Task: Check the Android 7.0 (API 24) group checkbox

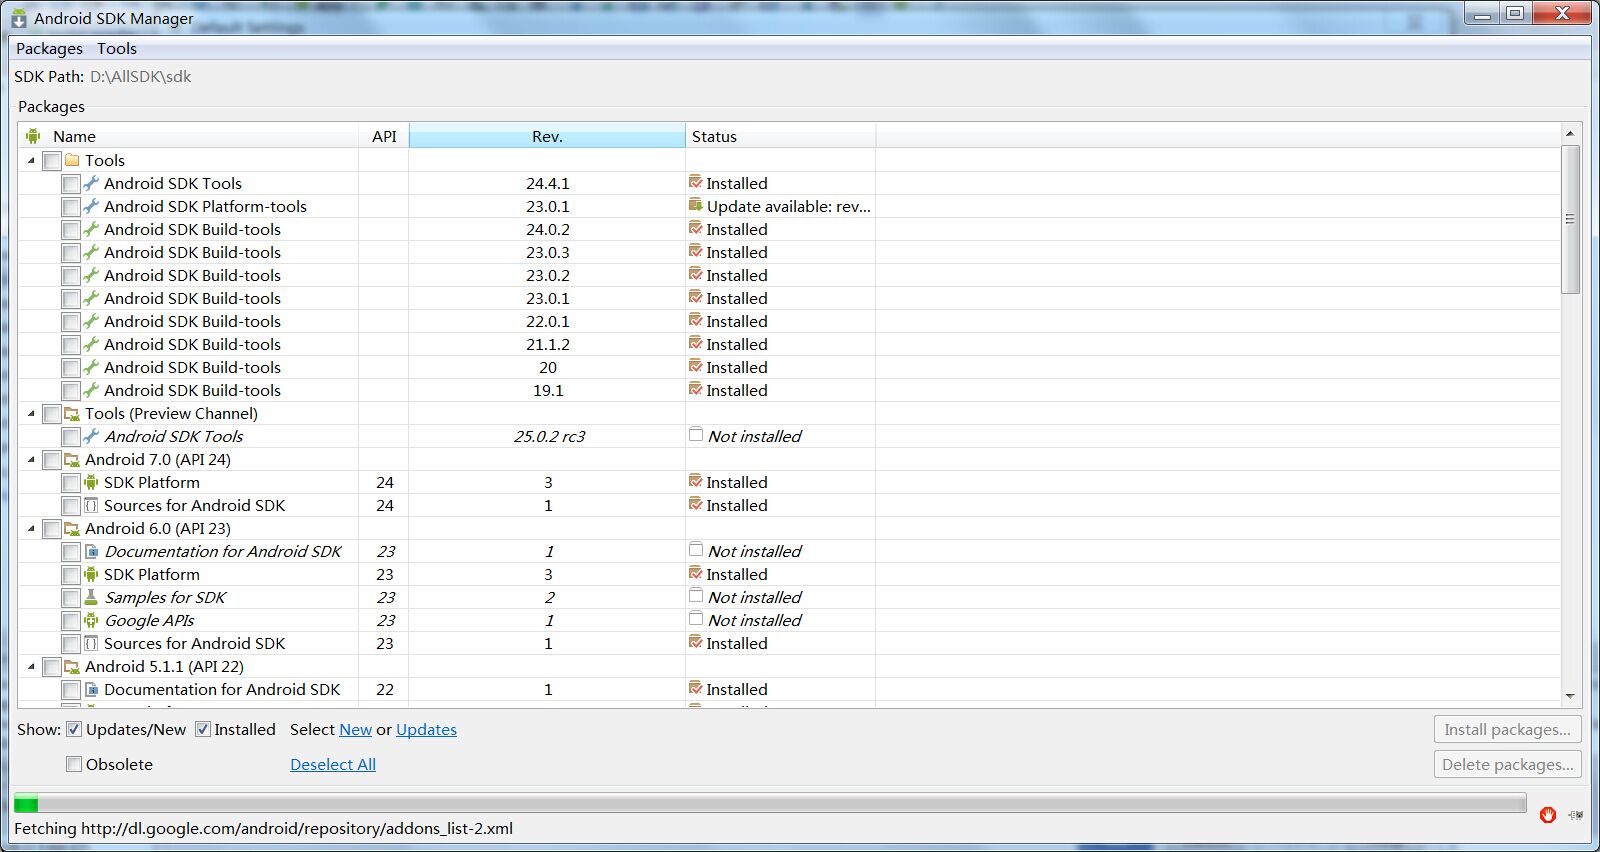Action: coord(51,460)
